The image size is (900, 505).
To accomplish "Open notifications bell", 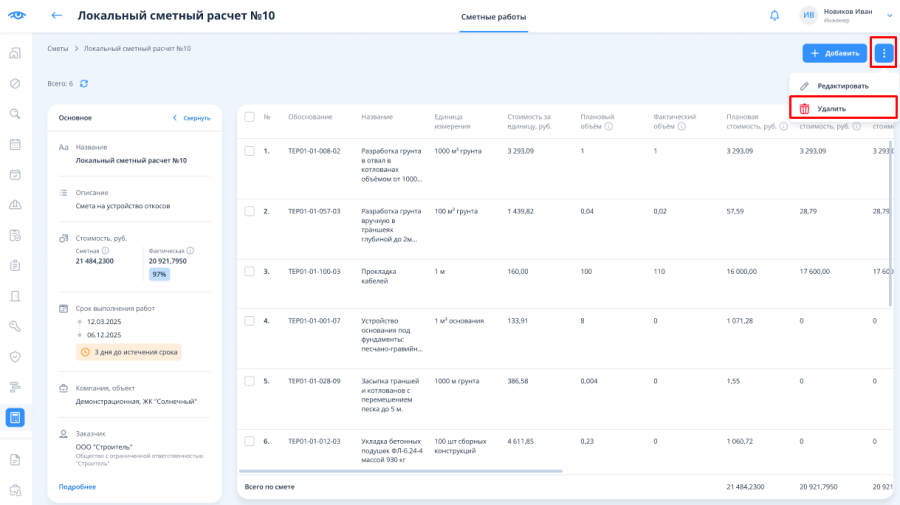I will pyautogui.click(x=774, y=15).
